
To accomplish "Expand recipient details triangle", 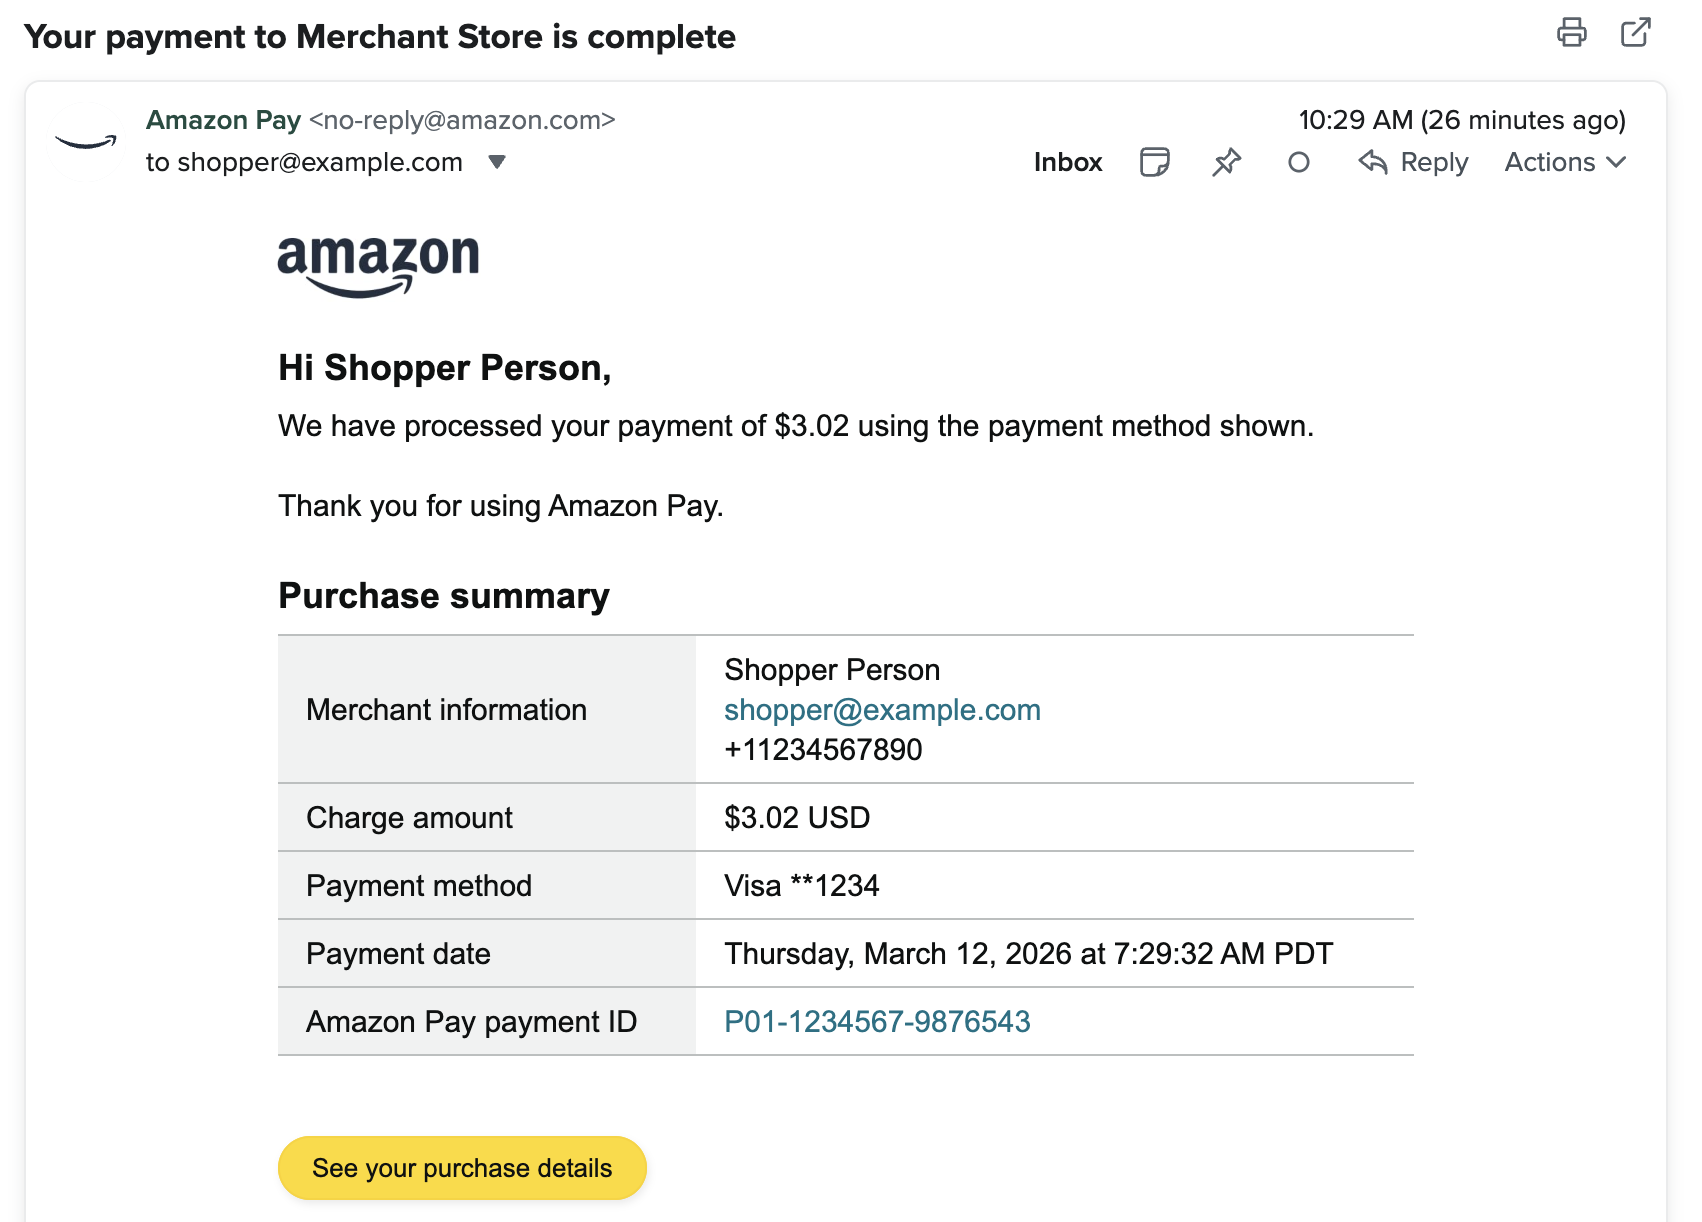I will (x=497, y=162).
